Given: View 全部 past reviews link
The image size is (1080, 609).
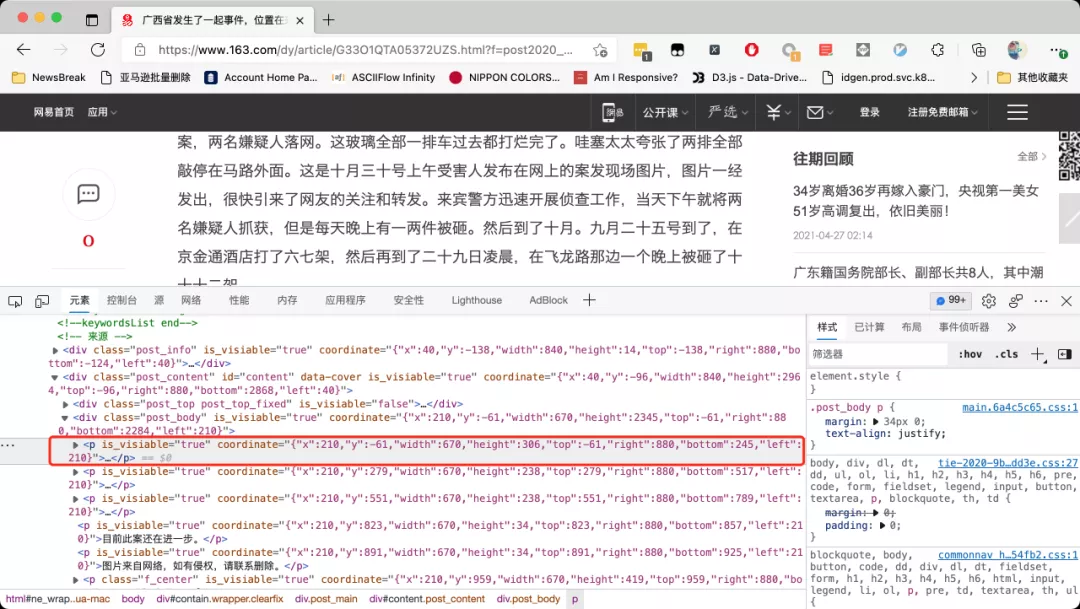Looking at the screenshot, I should coord(1031,157).
